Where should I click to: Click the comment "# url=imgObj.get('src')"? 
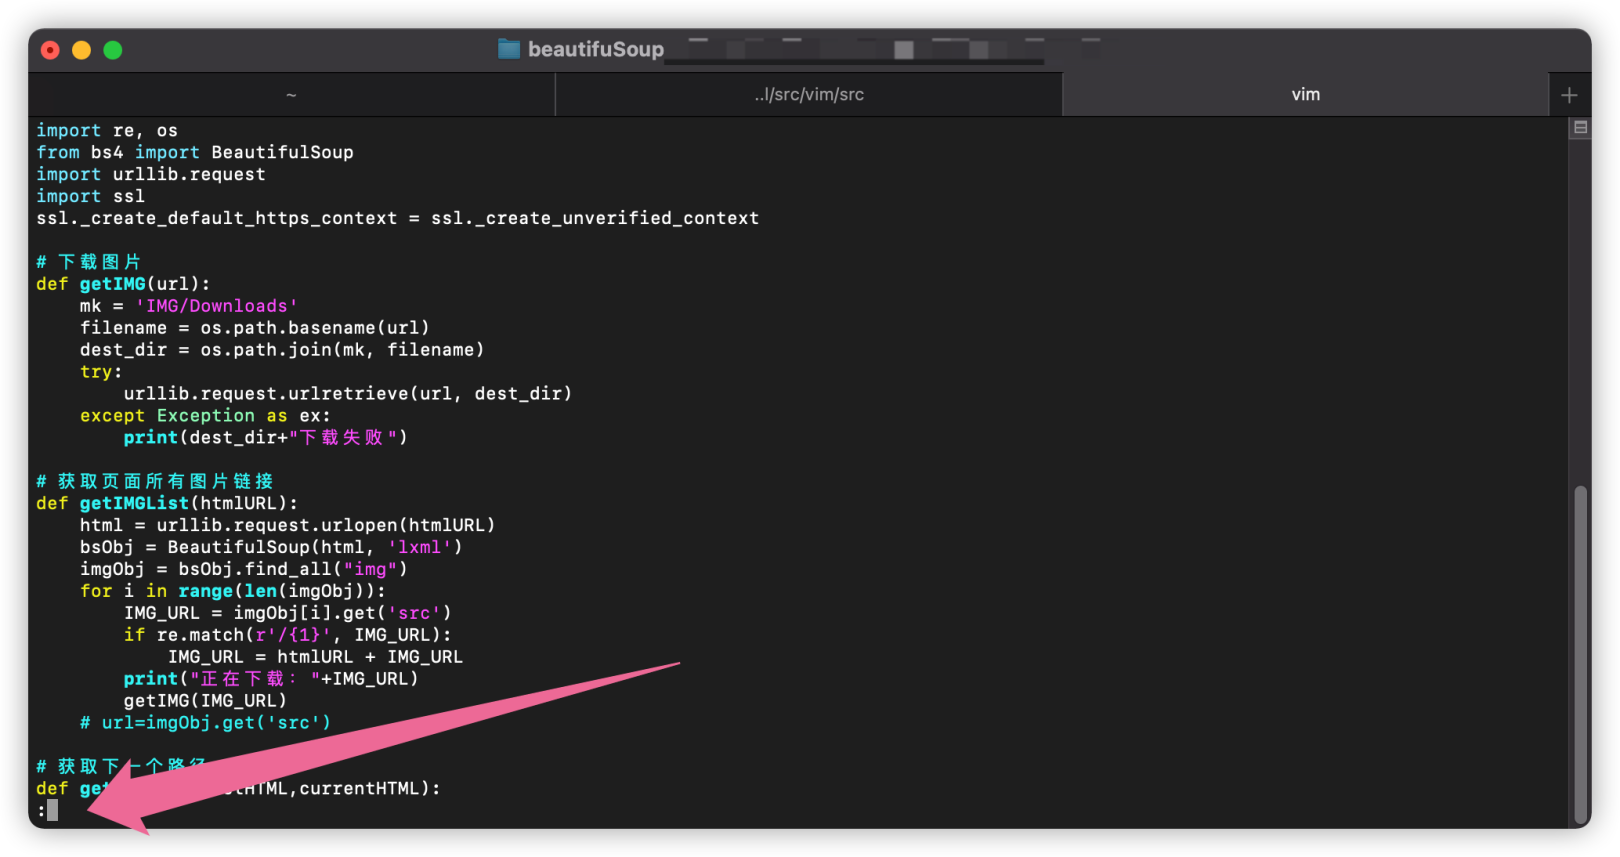tap(205, 723)
